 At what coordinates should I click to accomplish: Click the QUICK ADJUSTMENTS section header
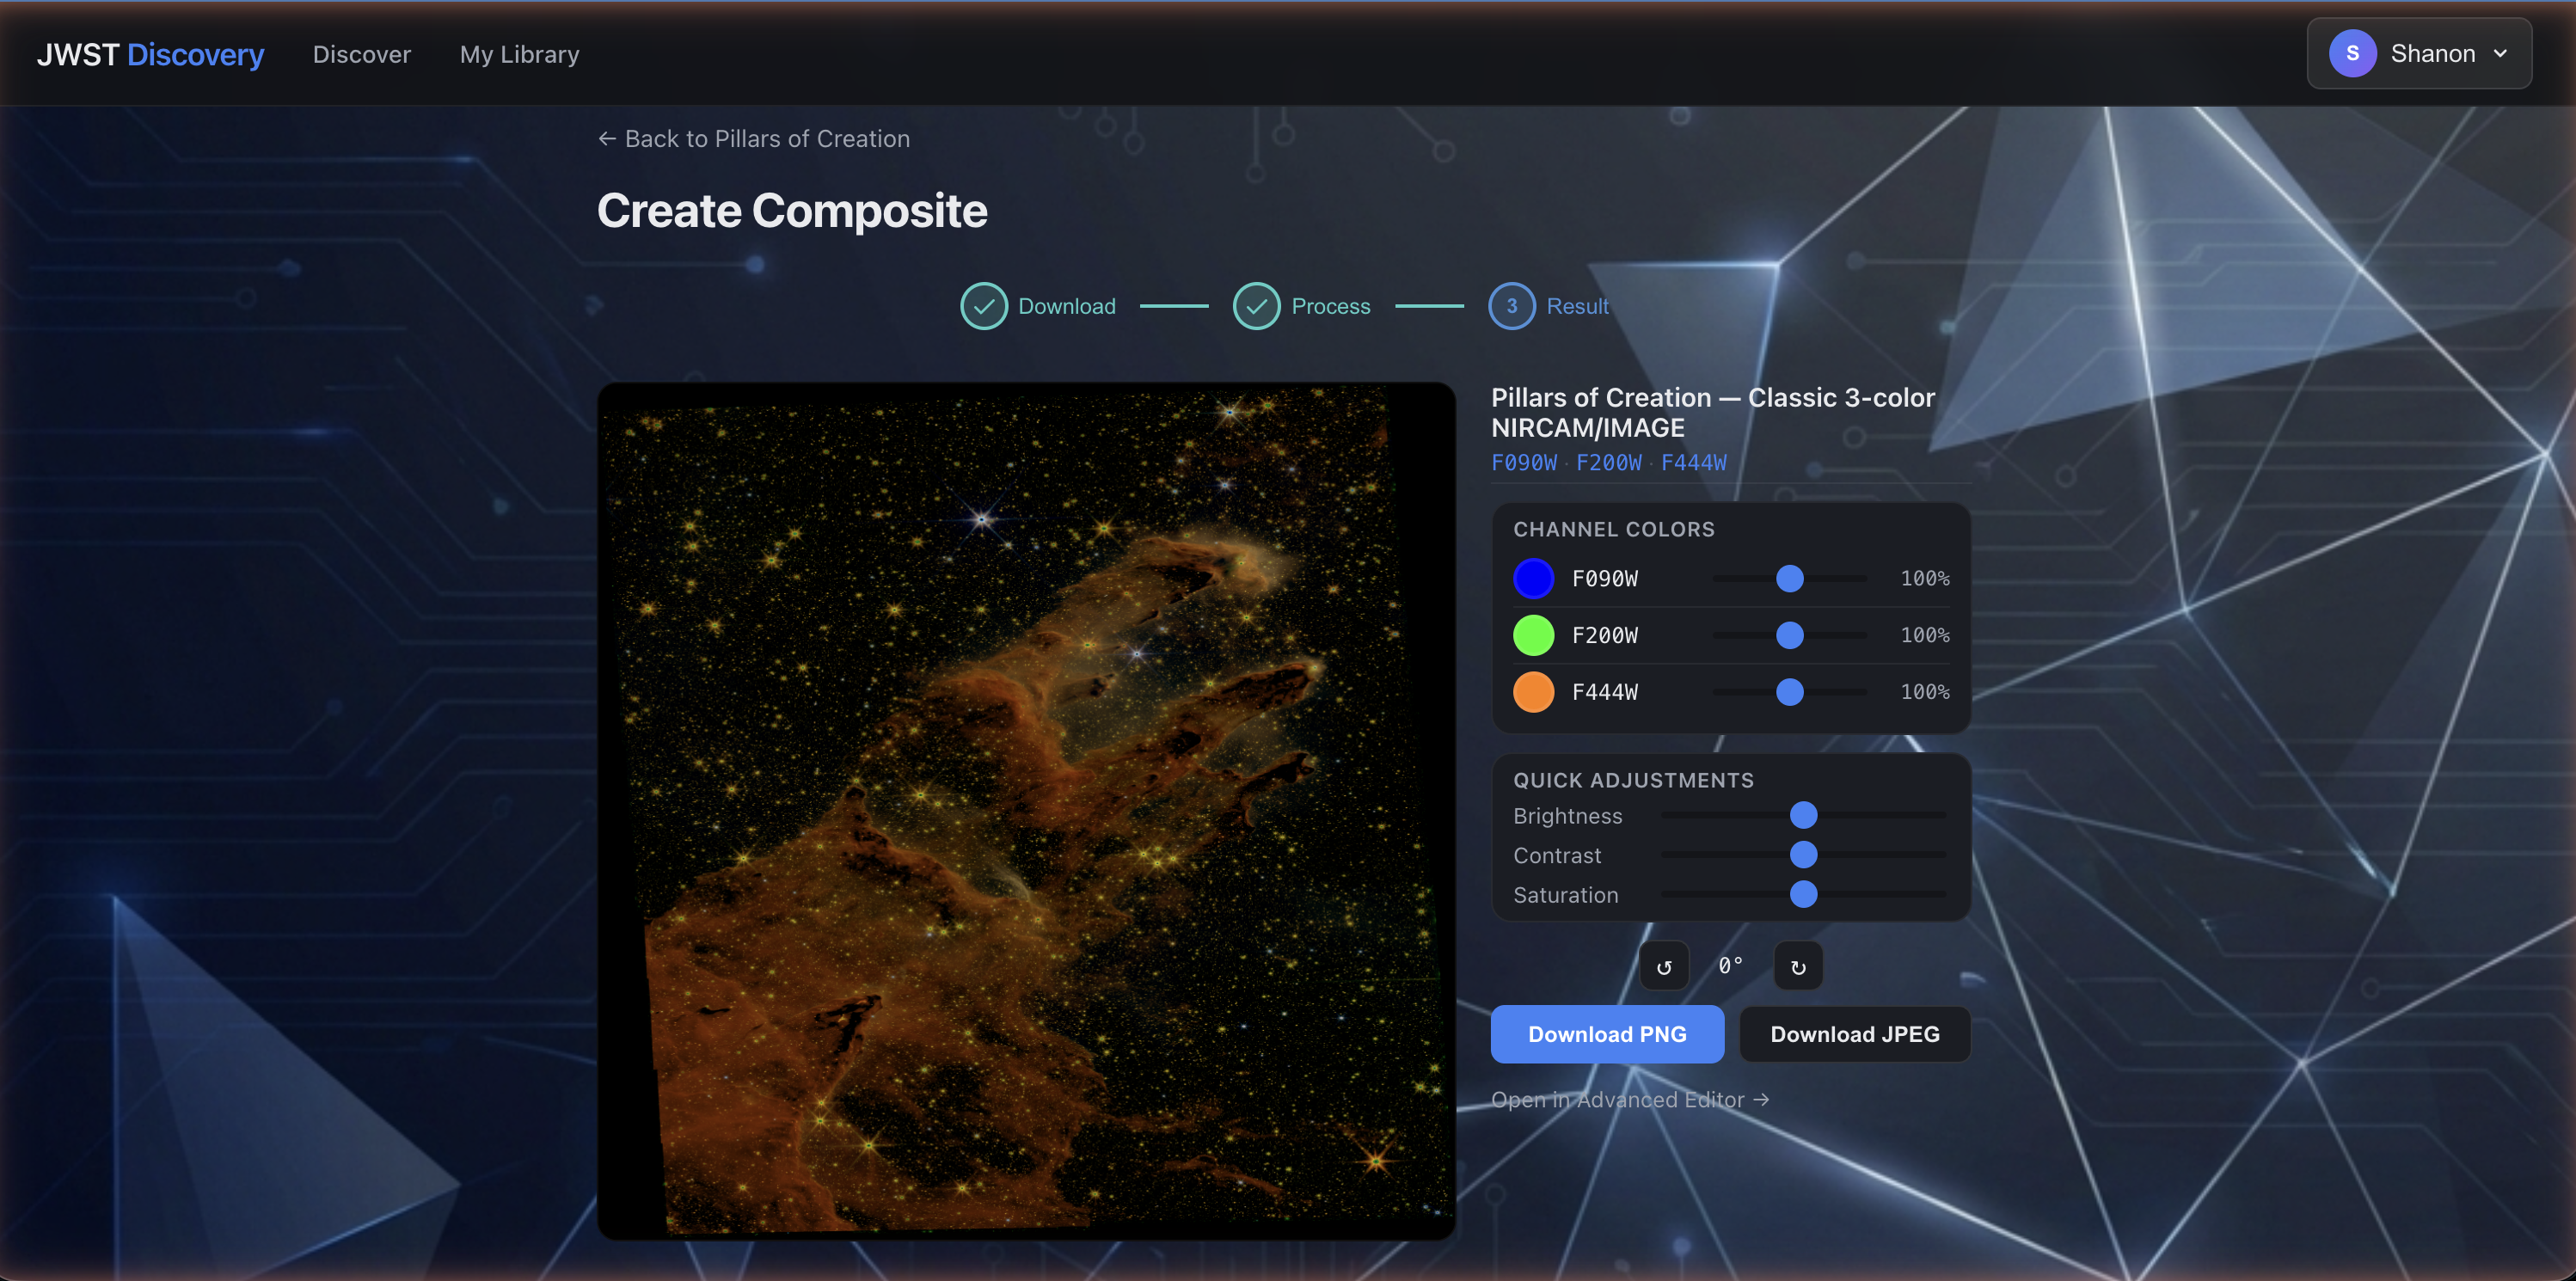coord(1633,780)
